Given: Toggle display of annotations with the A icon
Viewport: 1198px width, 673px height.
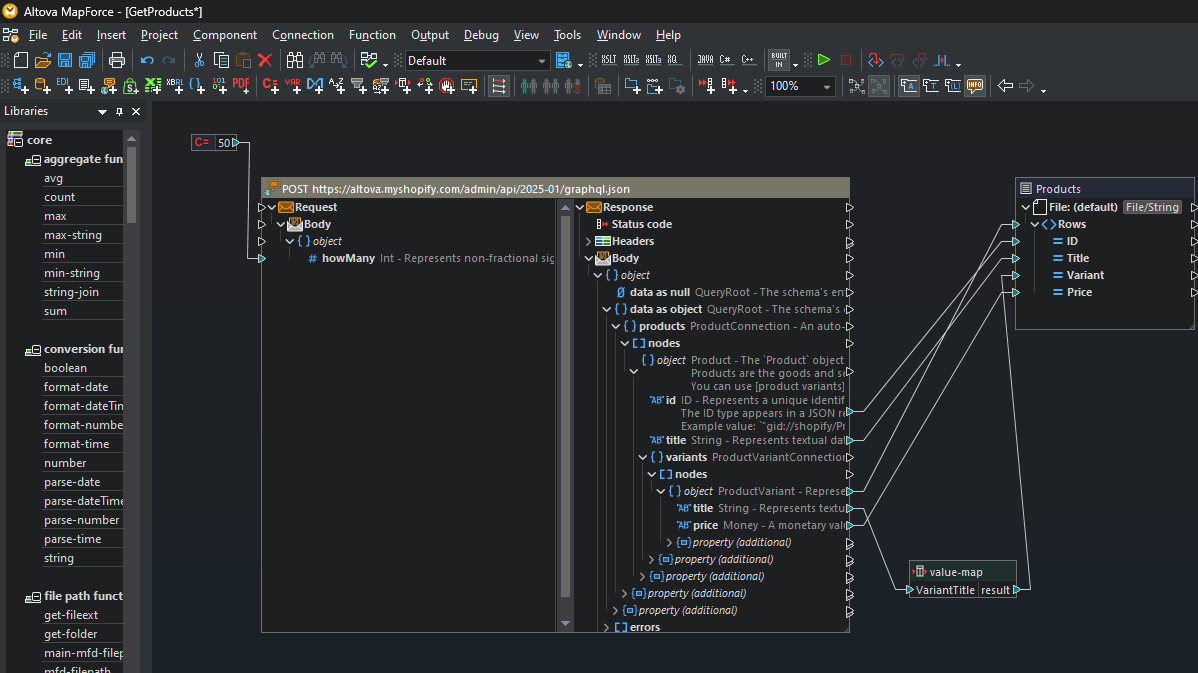Looking at the screenshot, I should point(910,86).
